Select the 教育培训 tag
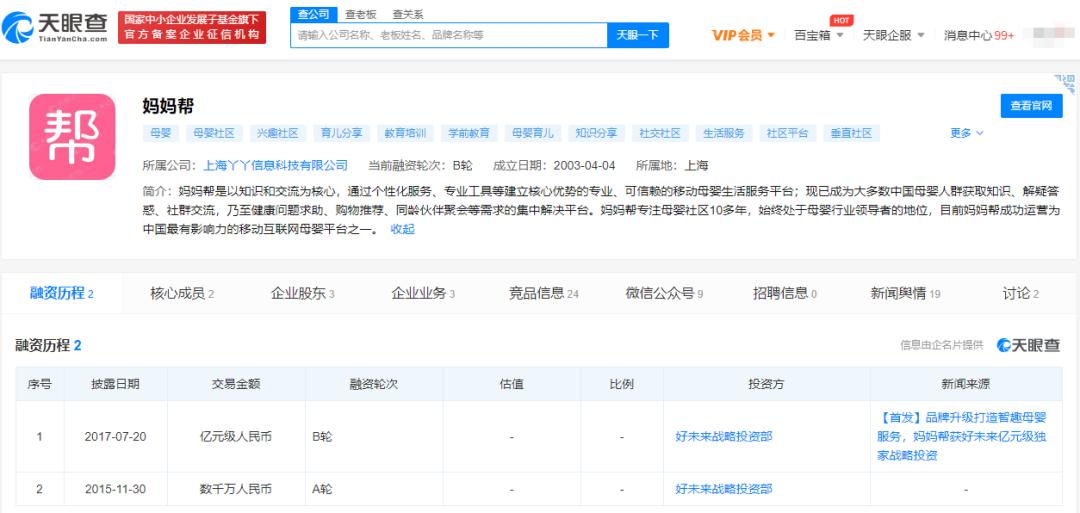Viewport: 1080px width, 513px height. [x=405, y=133]
